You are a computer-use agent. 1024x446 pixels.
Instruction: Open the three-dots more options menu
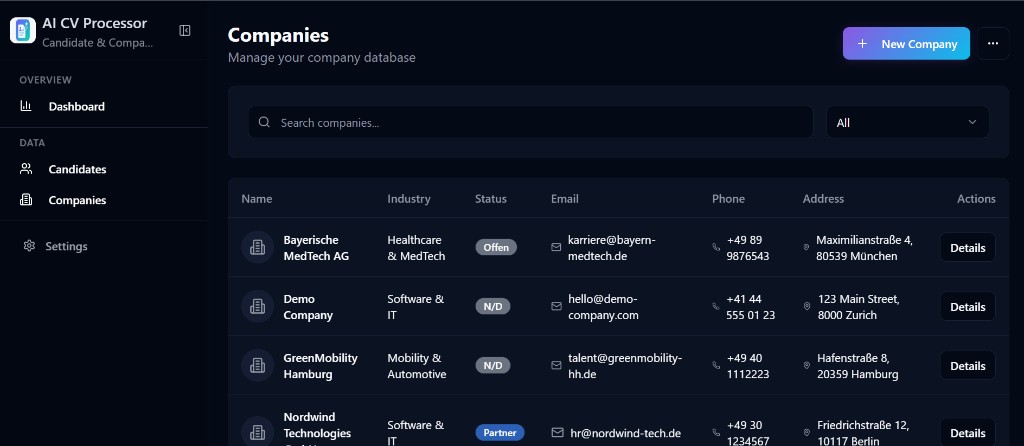point(993,44)
